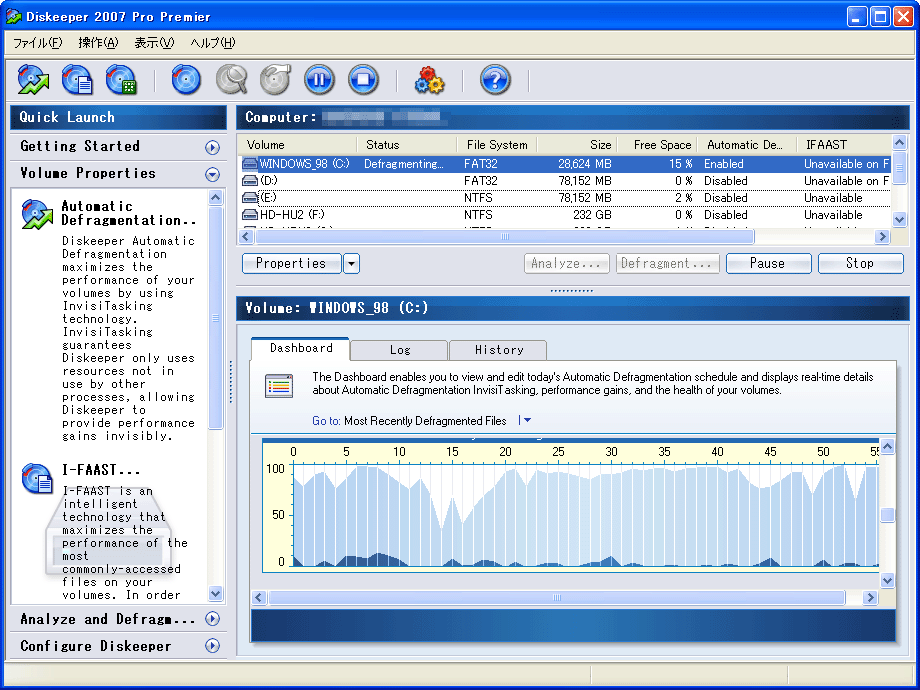Screen dimensions: 920x690
Task: Open help with the question mark icon
Action: pos(495,79)
